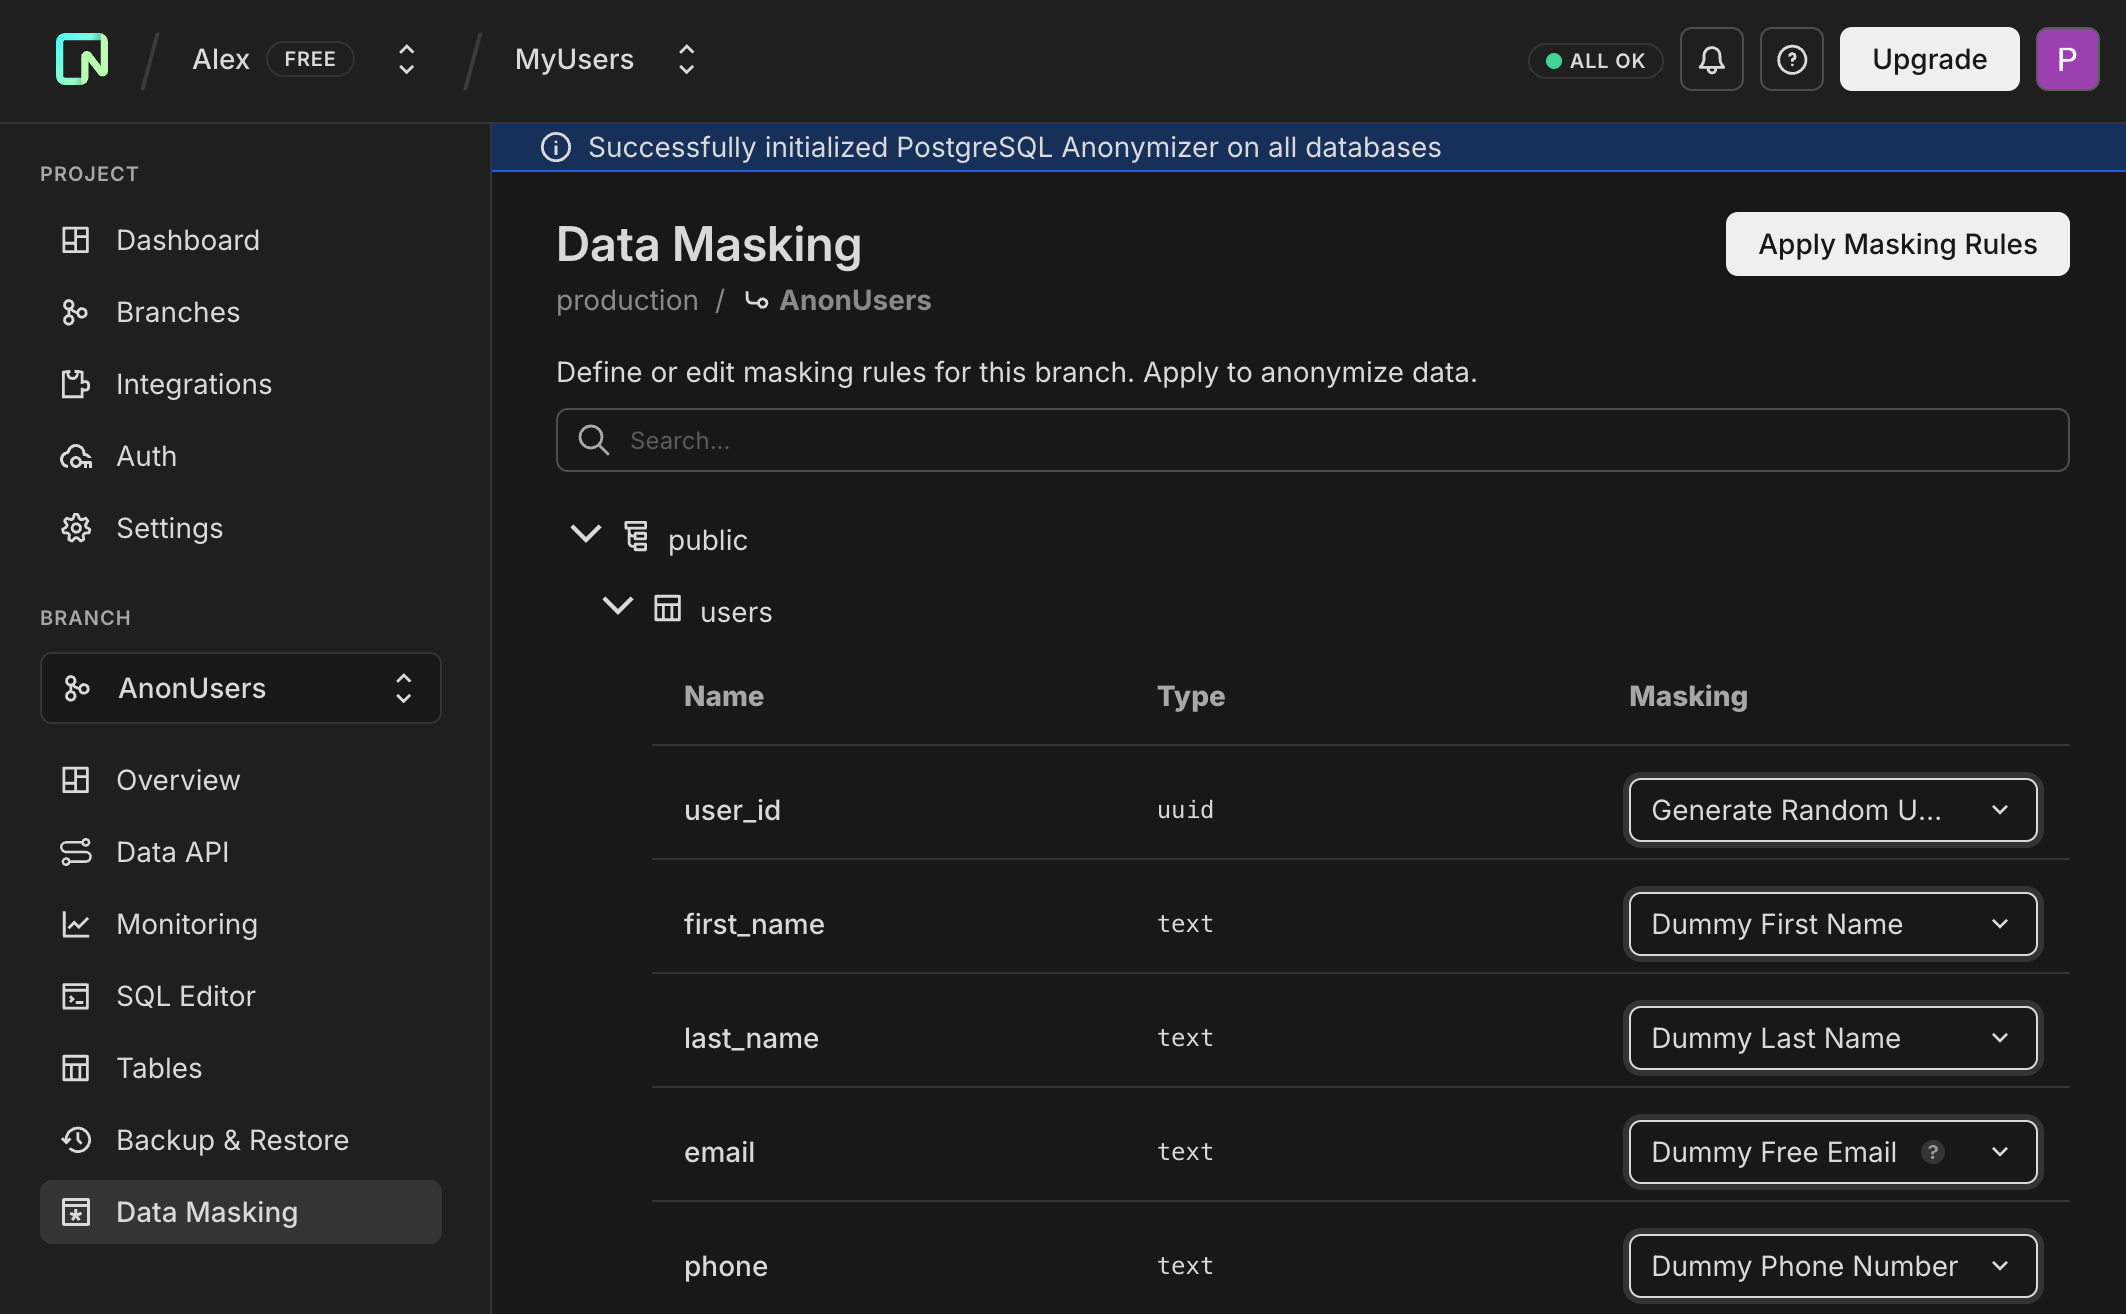The height and width of the screenshot is (1314, 2126).
Task: Click Apply Masking Rules
Action: pyautogui.click(x=1896, y=243)
